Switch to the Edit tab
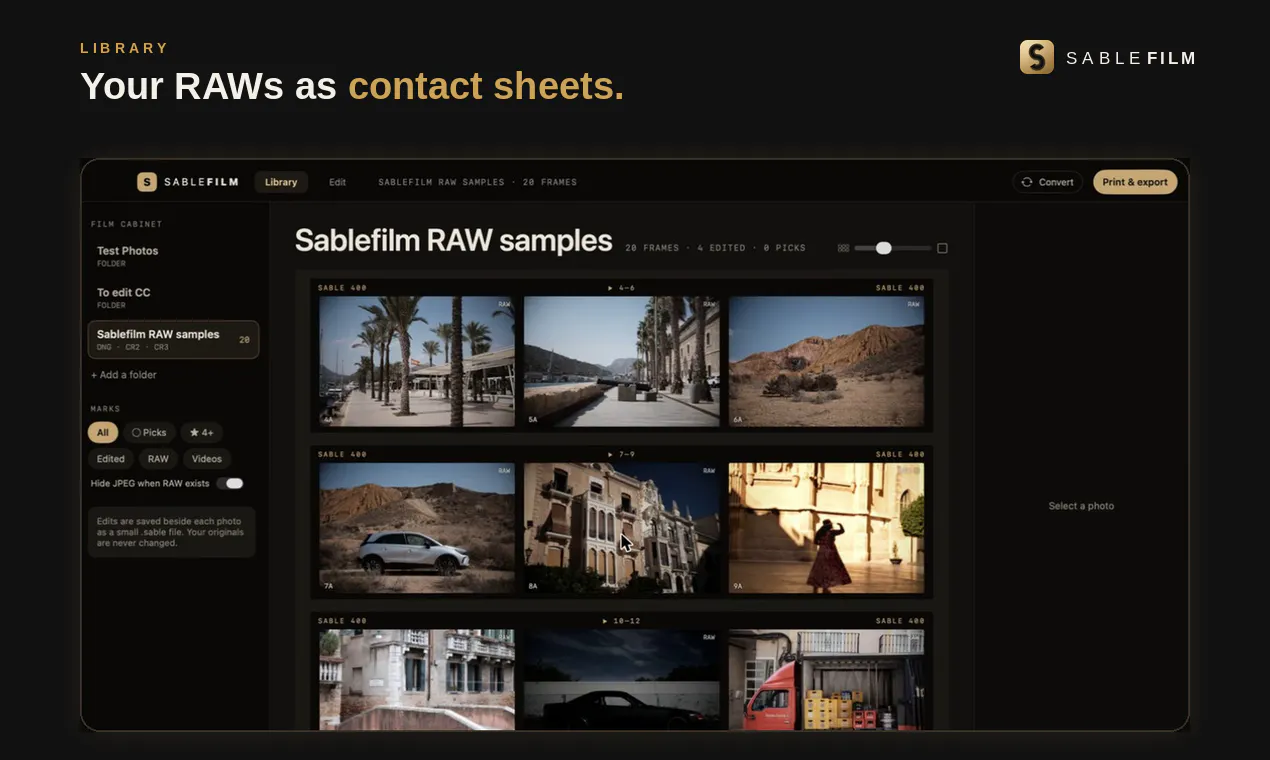The height and width of the screenshot is (760, 1270). pyautogui.click(x=337, y=182)
